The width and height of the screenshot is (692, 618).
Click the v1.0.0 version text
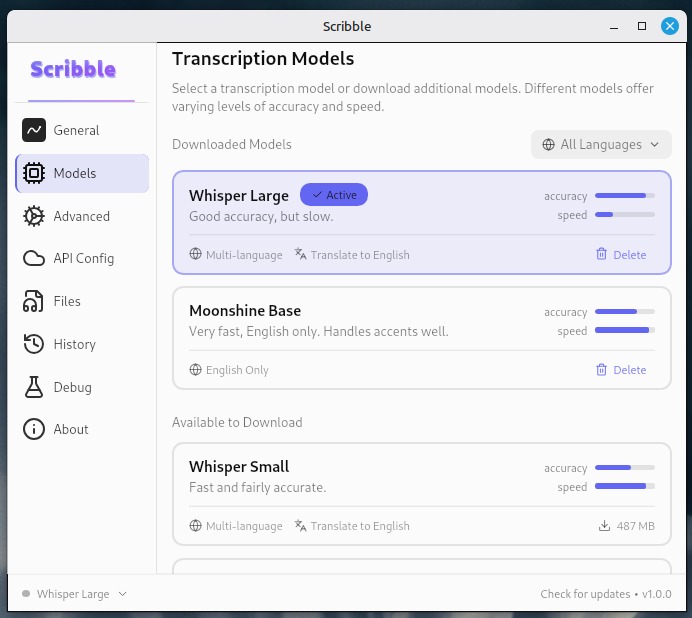[x=657, y=594]
